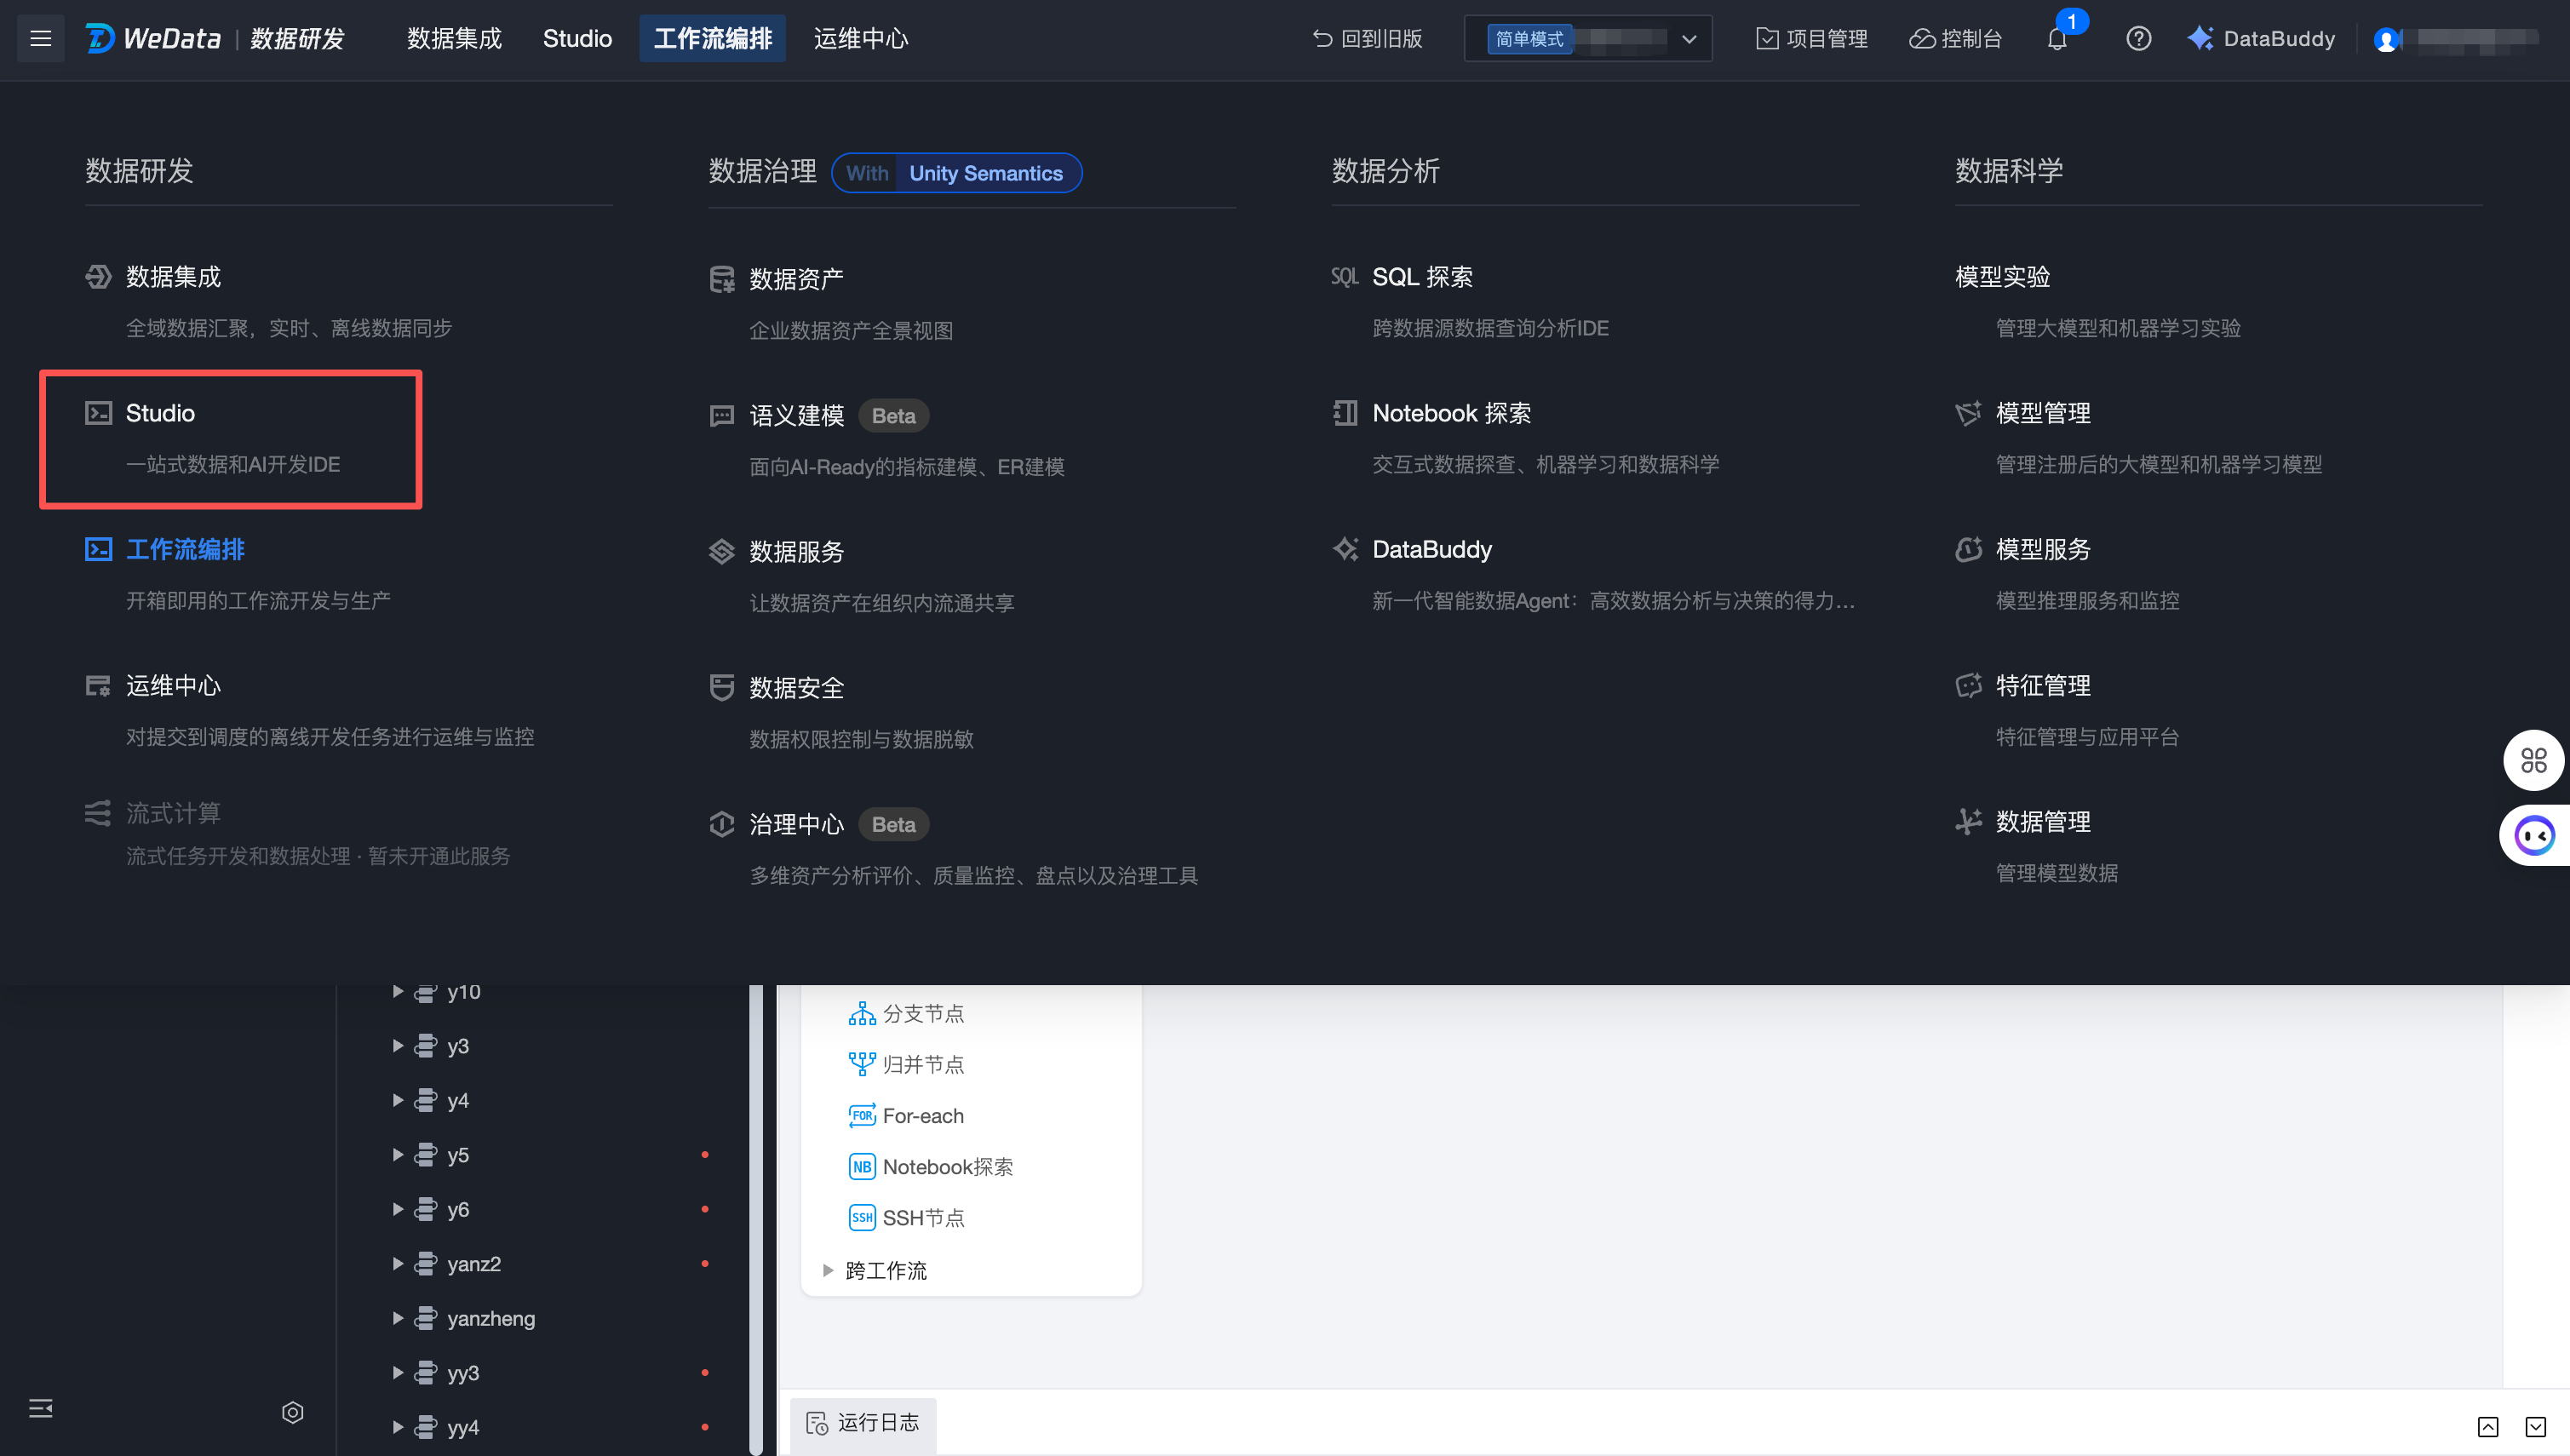
Task: Click 回到旧版 link
Action: 1367,39
